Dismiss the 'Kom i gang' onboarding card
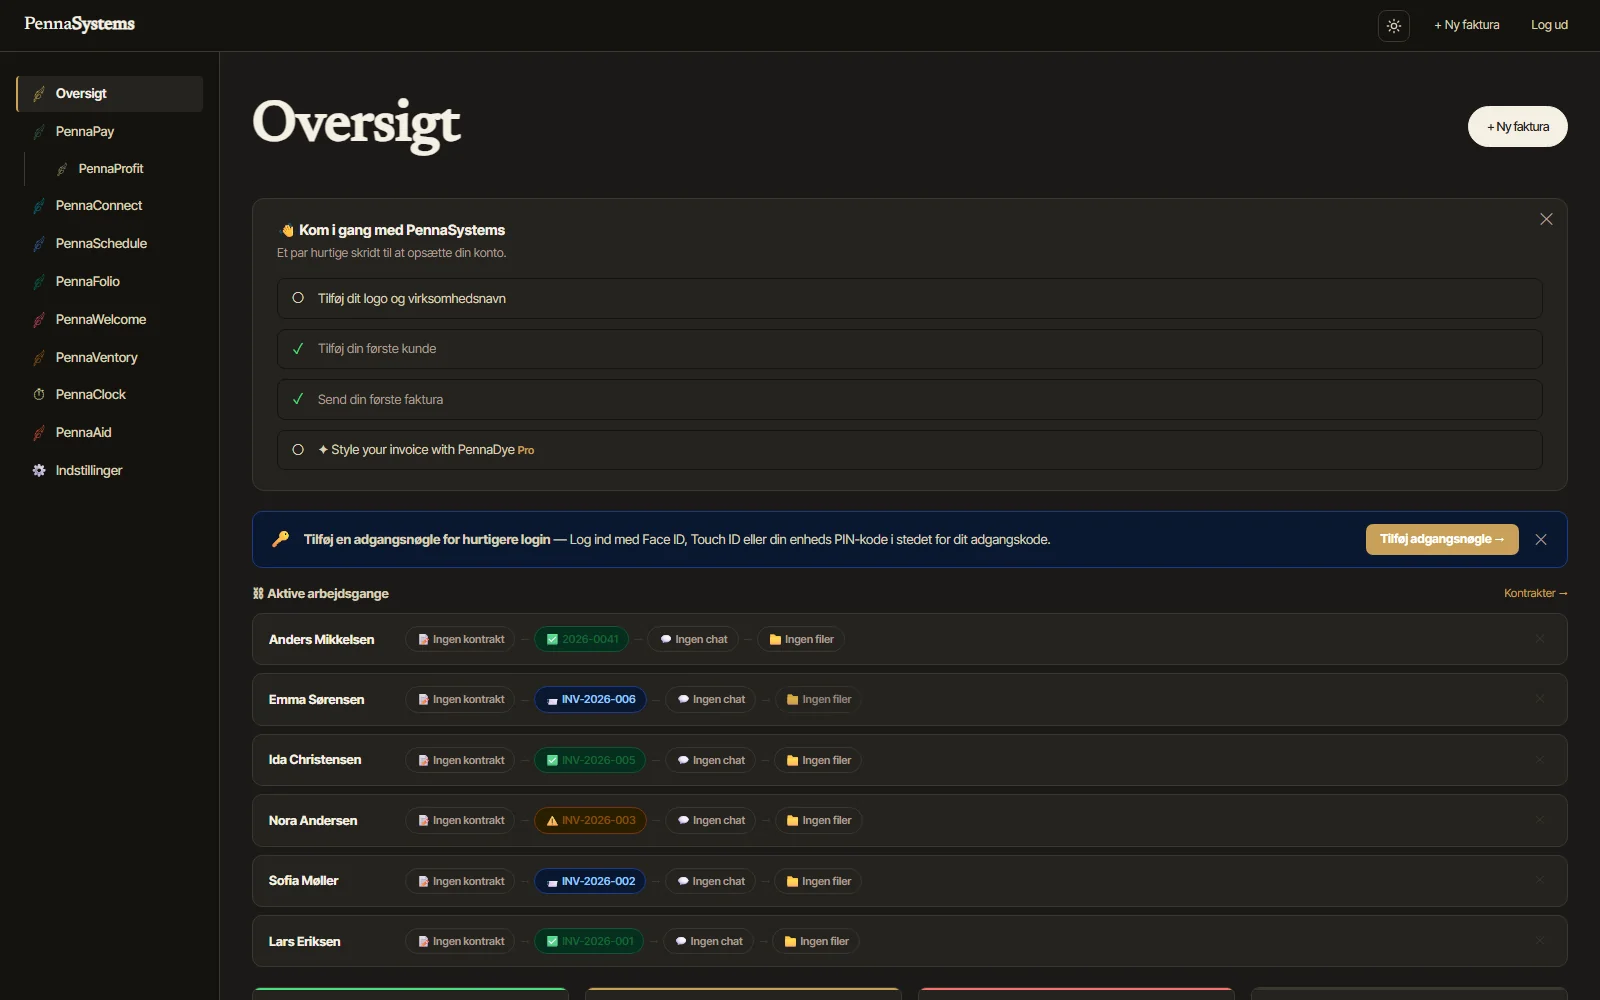This screenshot has width=1600, height=1000. [x=1546, y=219]
